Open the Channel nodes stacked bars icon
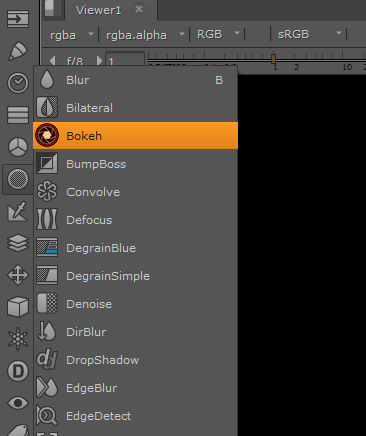Screen dimensions: 366x436 click(x=18, y=115)
